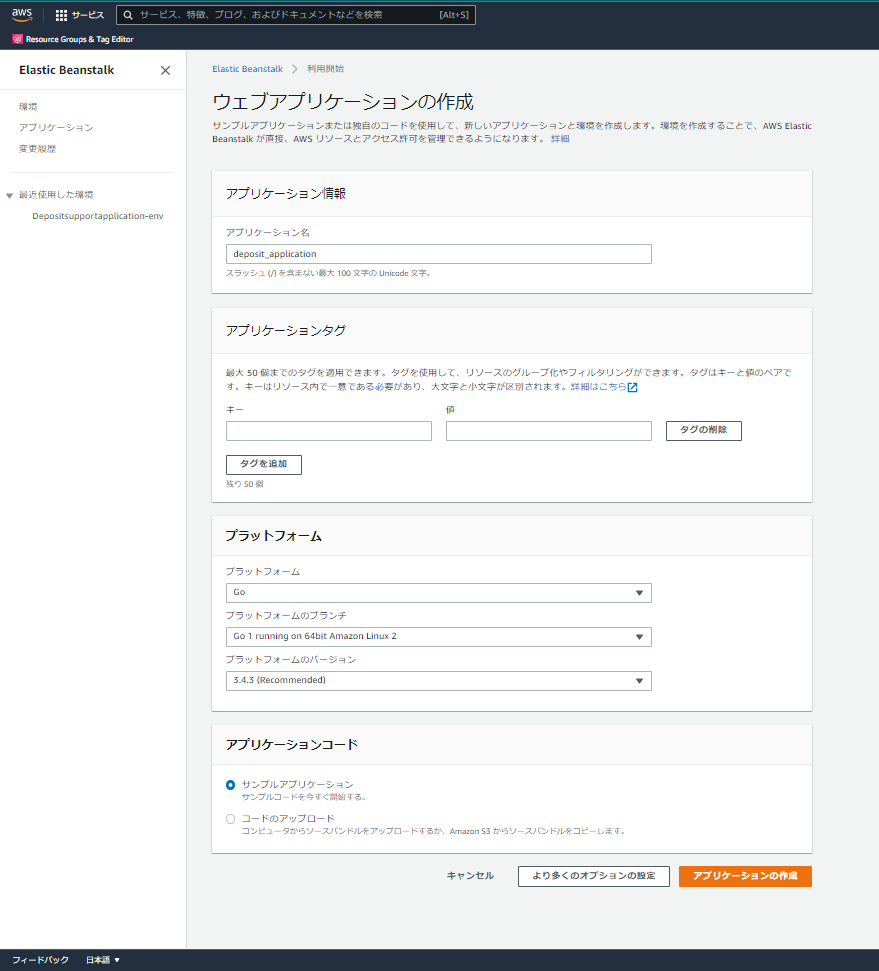Click the ウェブアプリケーションの作成 page heading
Viewport: 879px width, 971px height.
pos(343,102)
